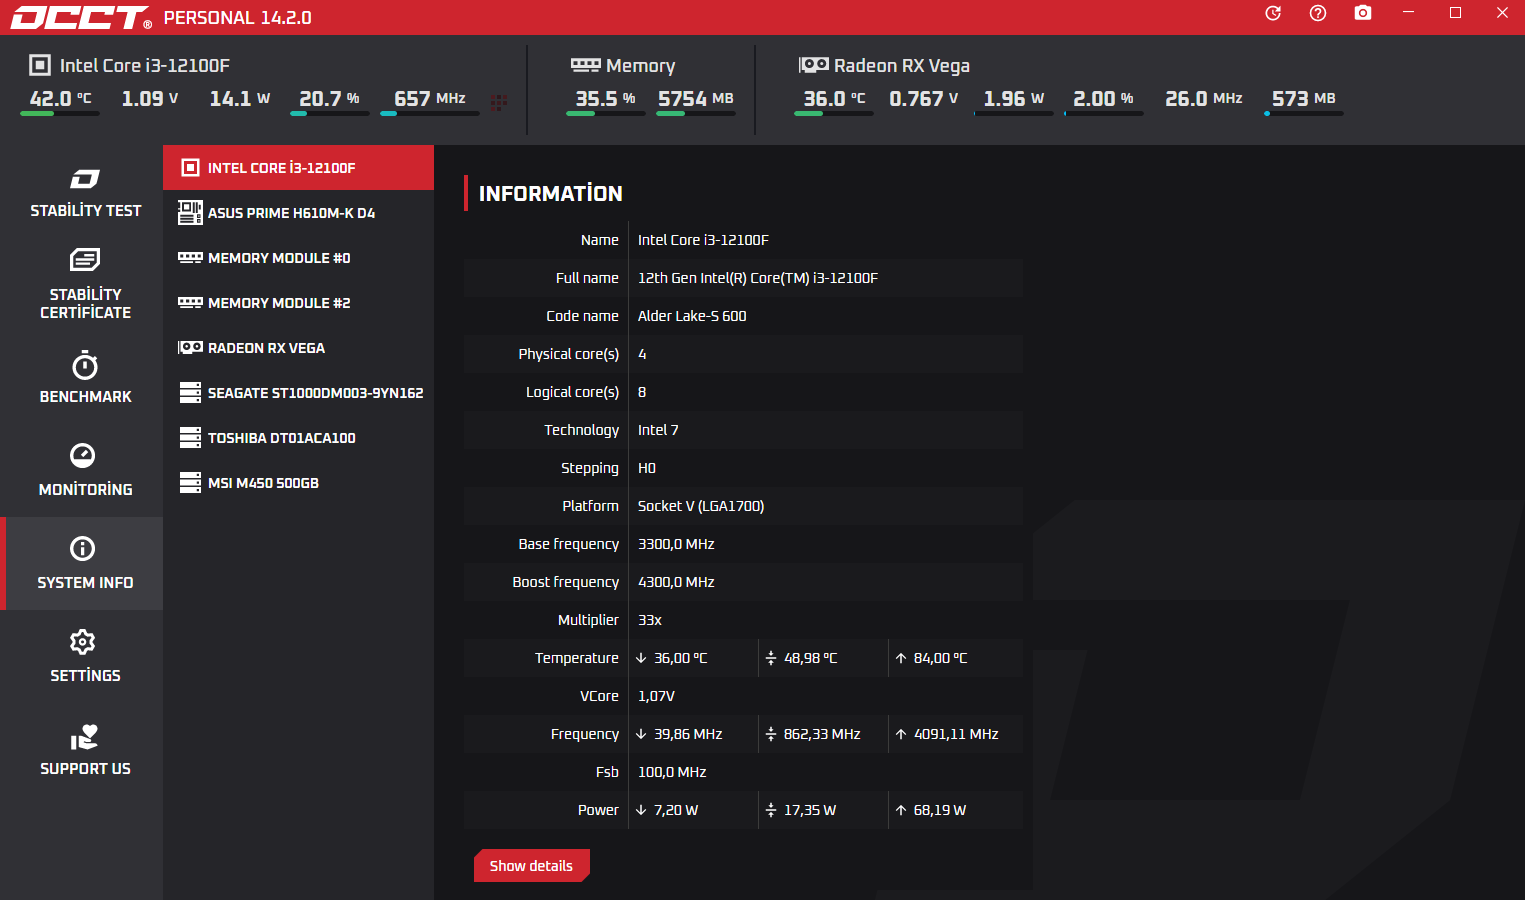Click the CPU temperature 42.0 °C bar
Screen dimensions: 1525x900
click(x=60, y=113)
